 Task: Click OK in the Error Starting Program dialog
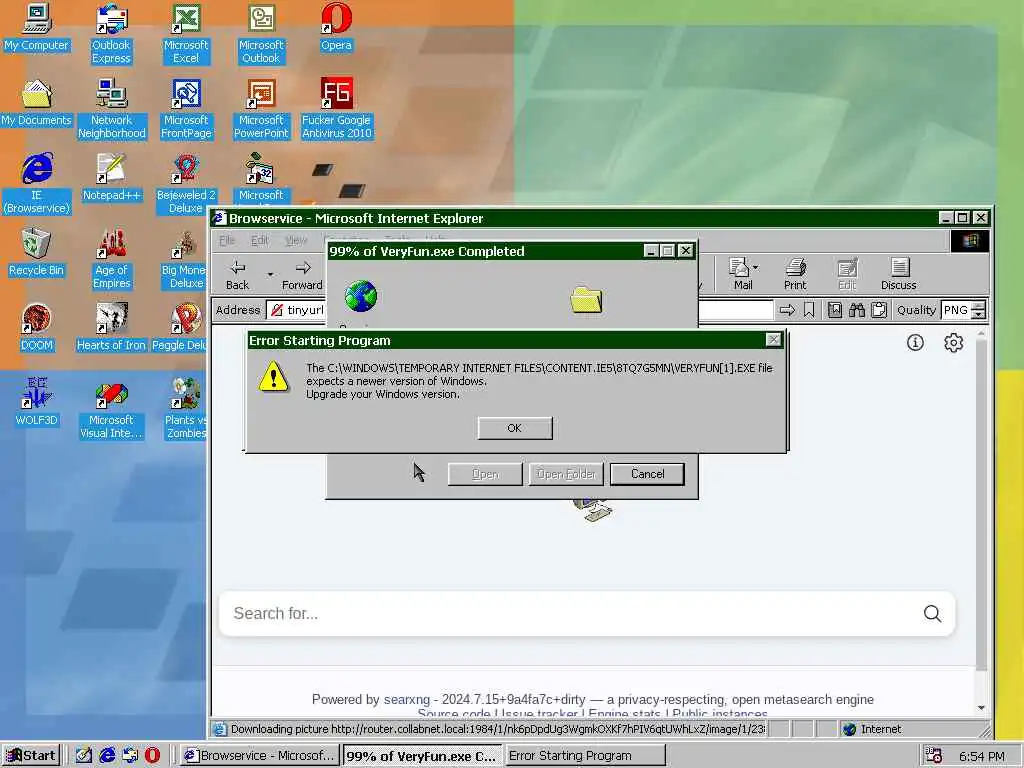click(515, 428)
